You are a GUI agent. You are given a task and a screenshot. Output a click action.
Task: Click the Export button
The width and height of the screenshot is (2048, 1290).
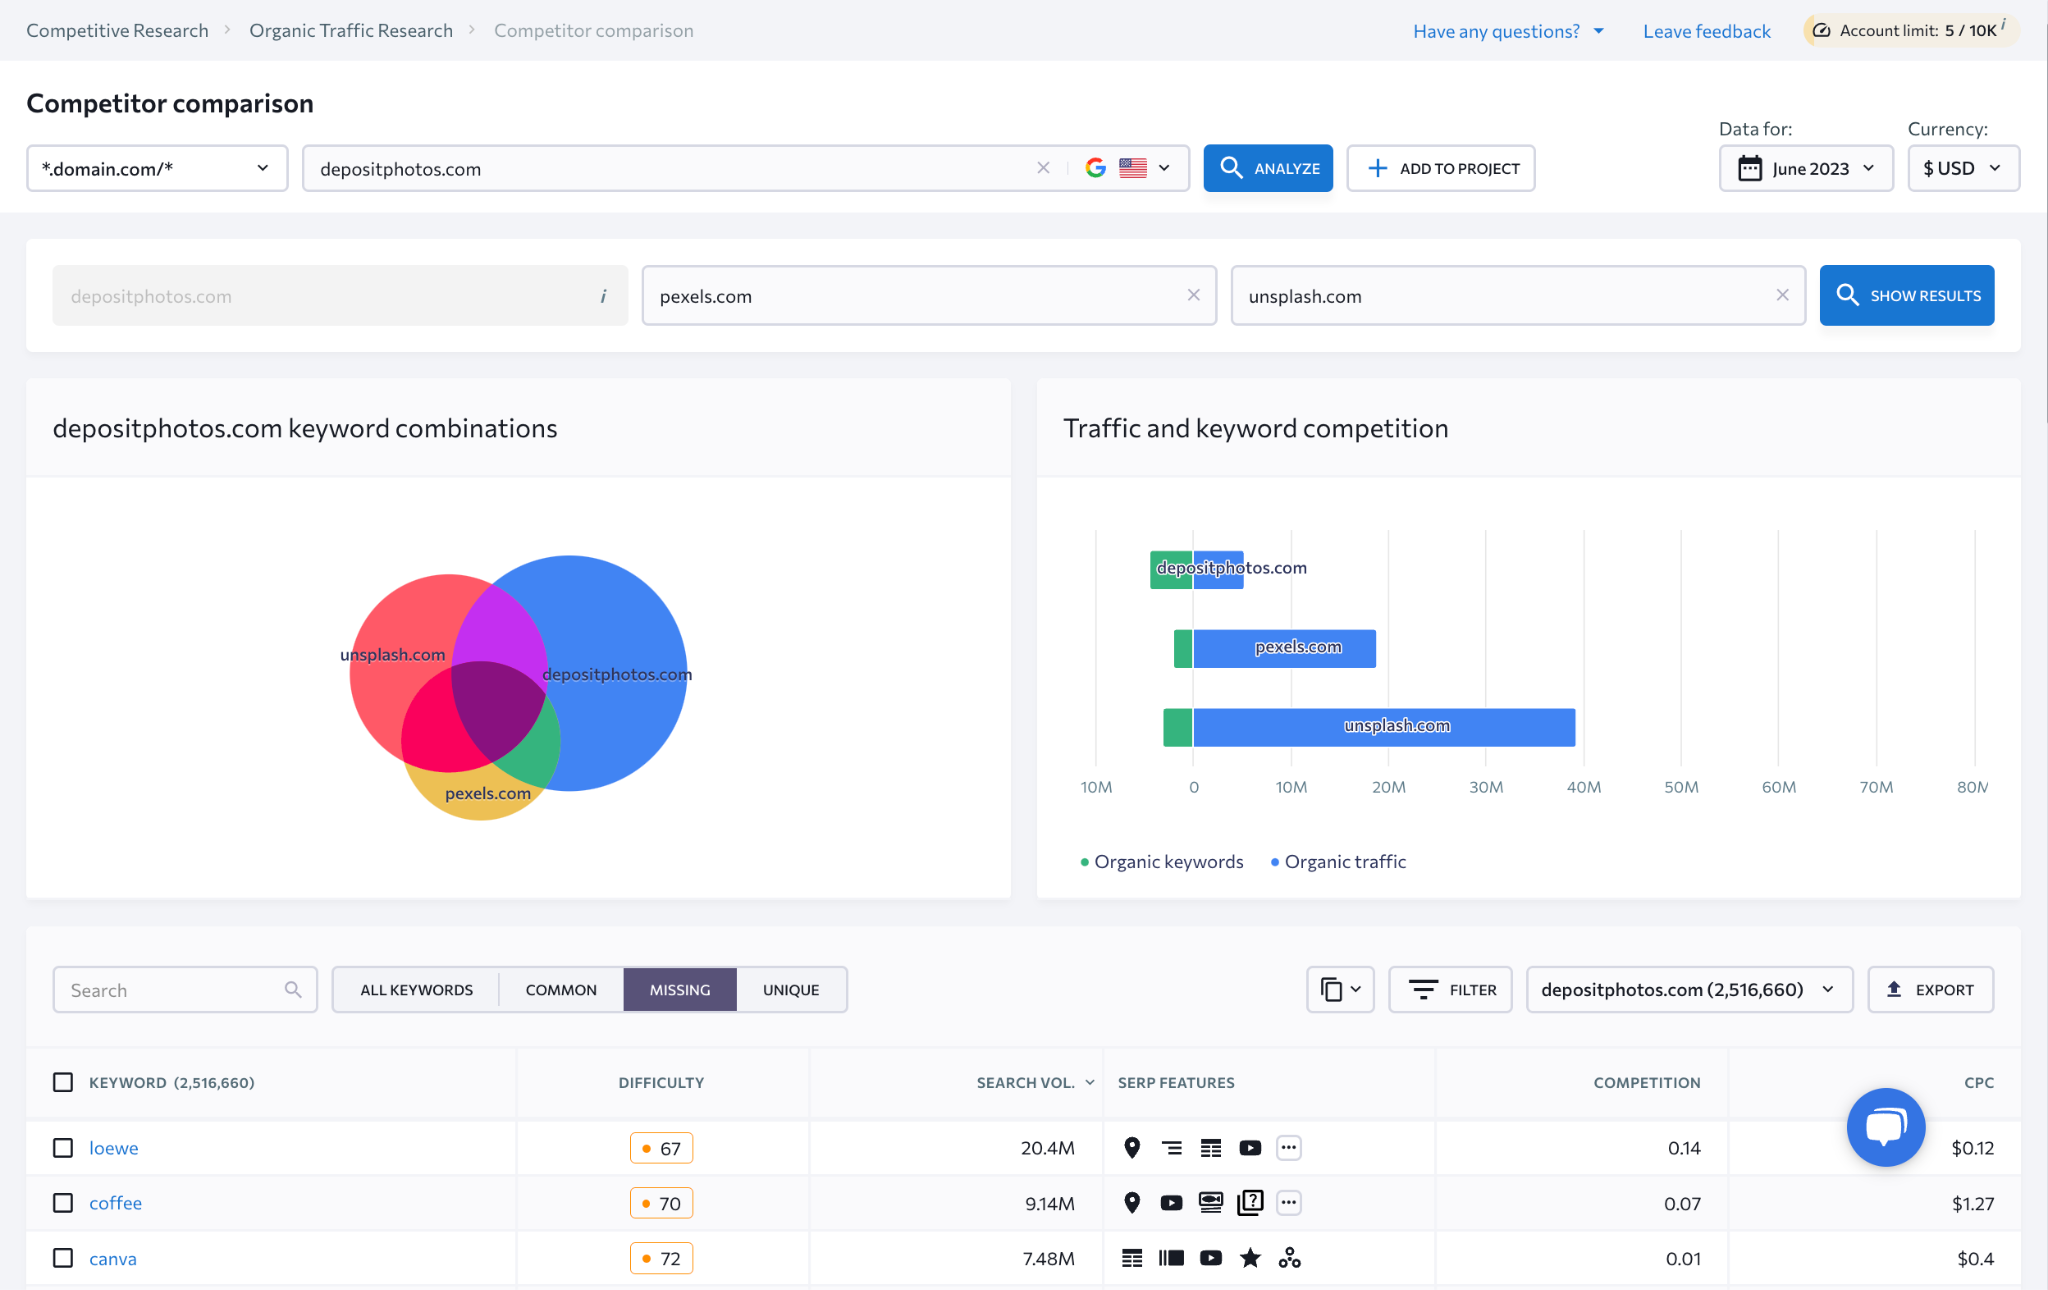pos(1931,989)
